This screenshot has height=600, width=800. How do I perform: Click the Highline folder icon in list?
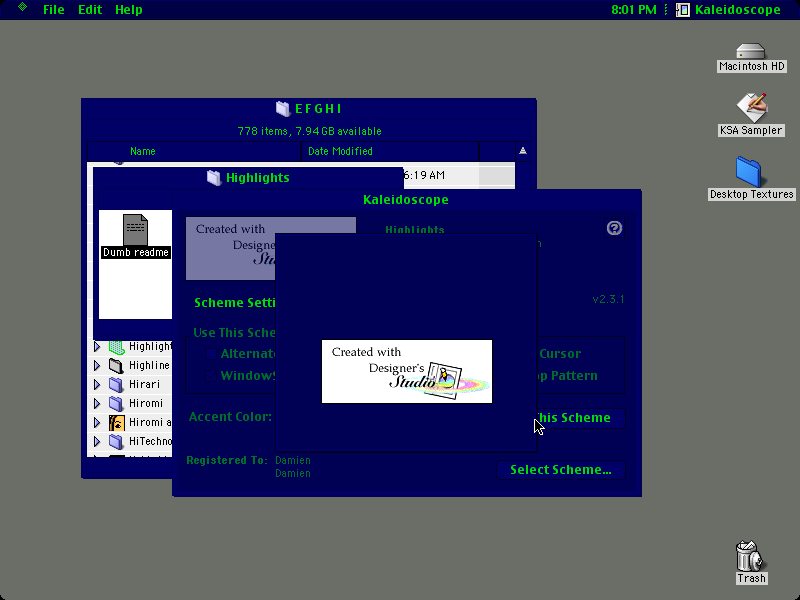click(116, 366)
